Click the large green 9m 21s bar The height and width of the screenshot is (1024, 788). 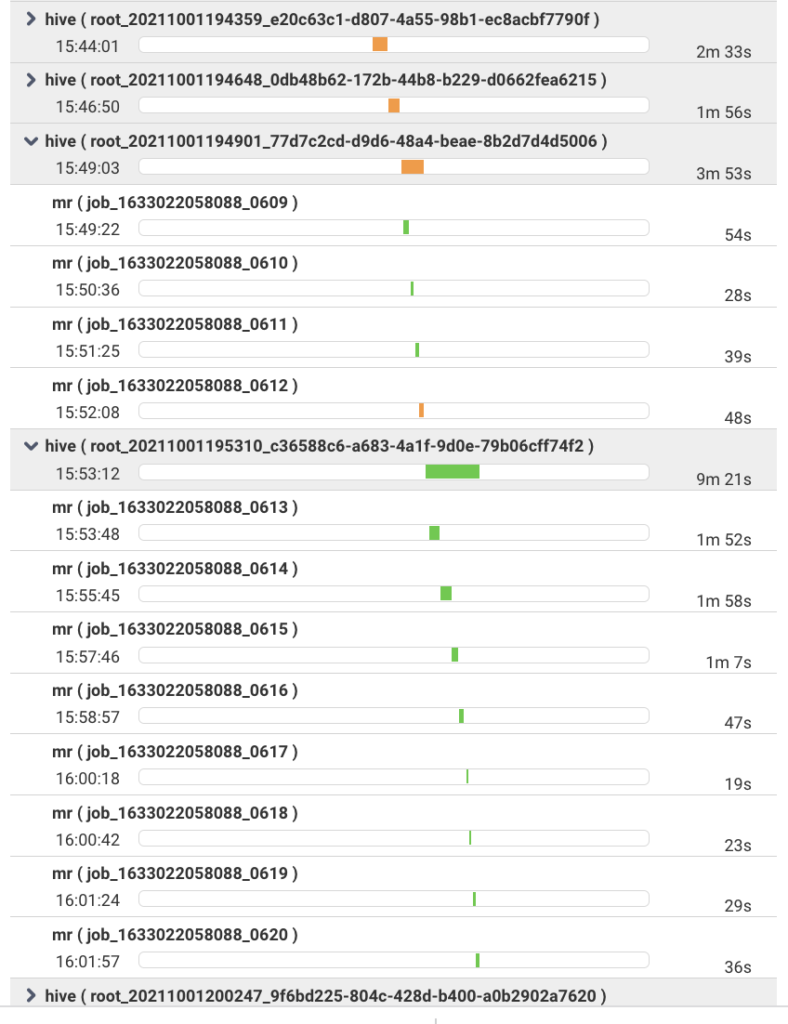tap(452, 472)
